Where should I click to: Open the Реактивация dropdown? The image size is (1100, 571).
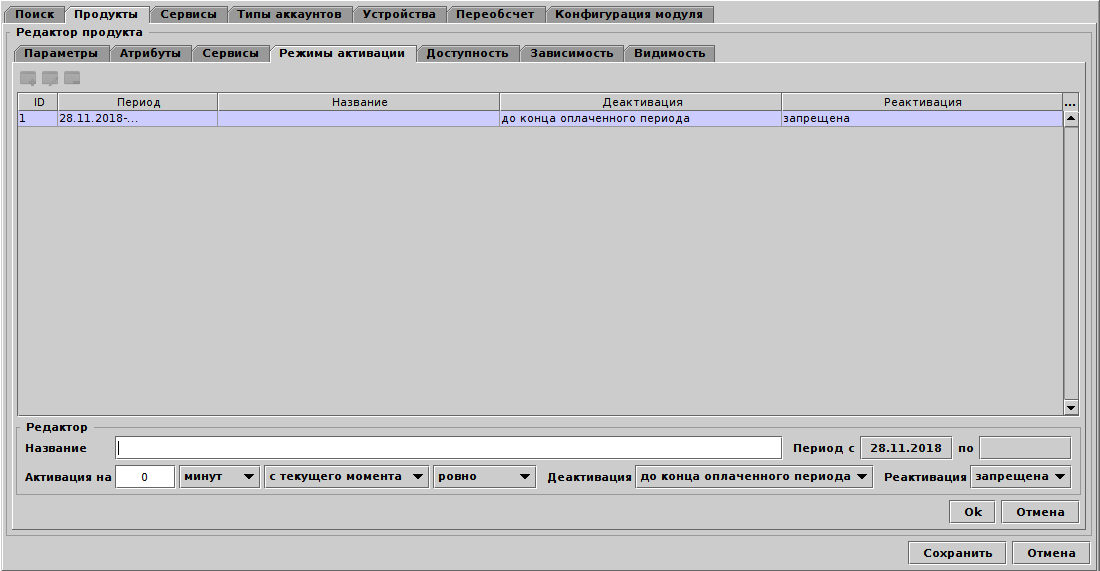(x=1021, y=477)
